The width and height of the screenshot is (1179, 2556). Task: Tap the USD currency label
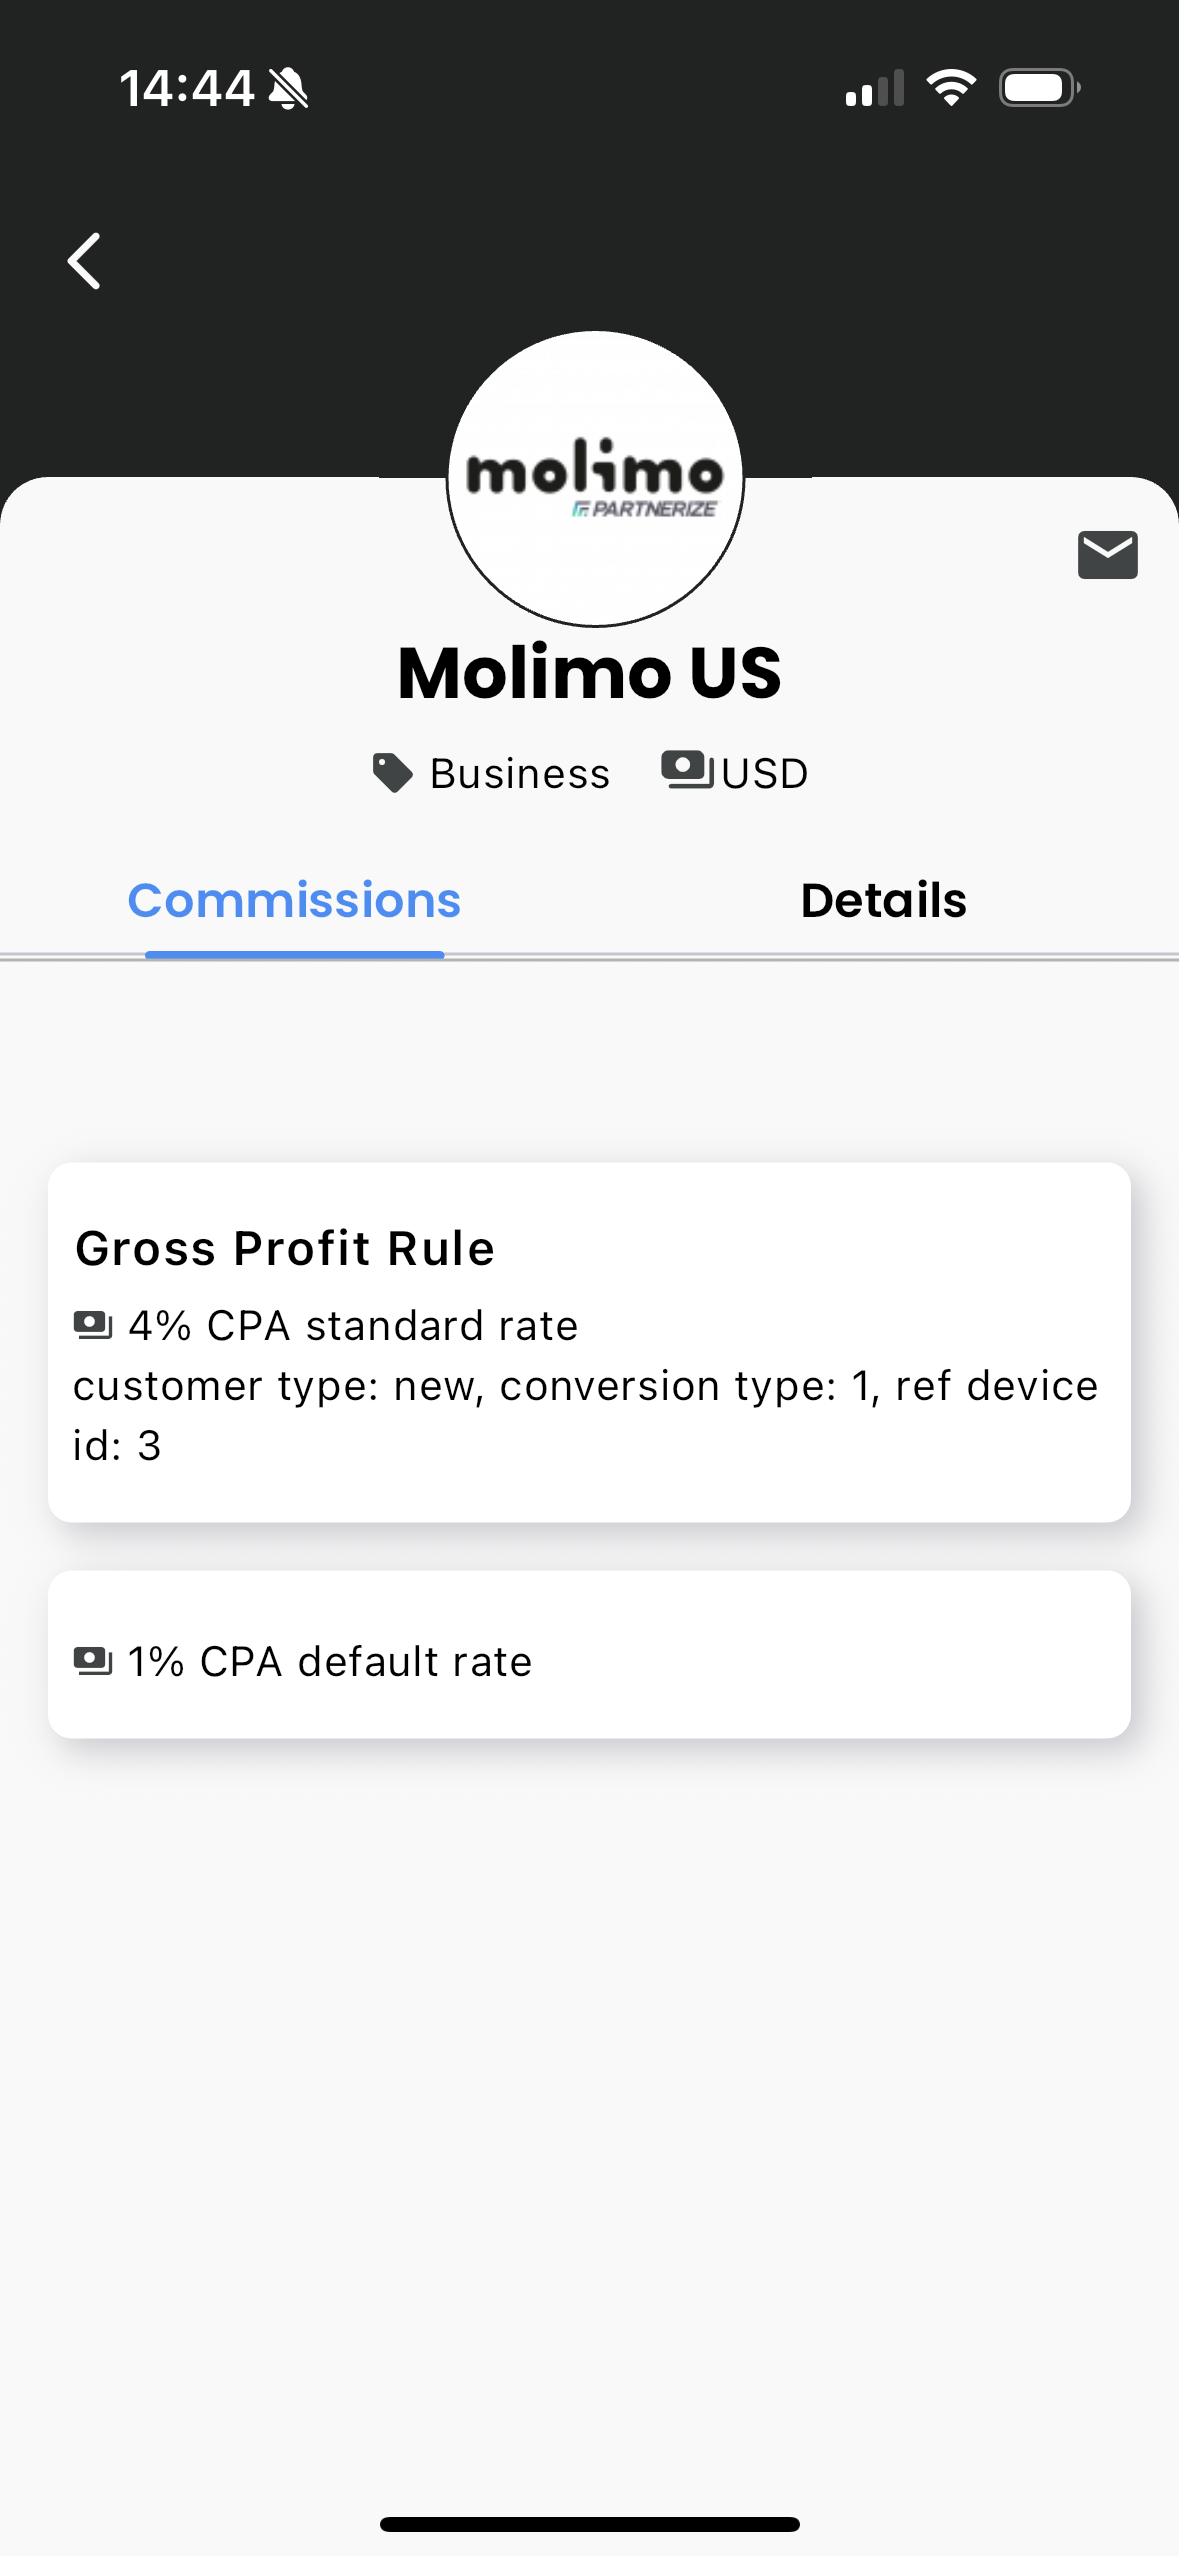pos(765,773)
